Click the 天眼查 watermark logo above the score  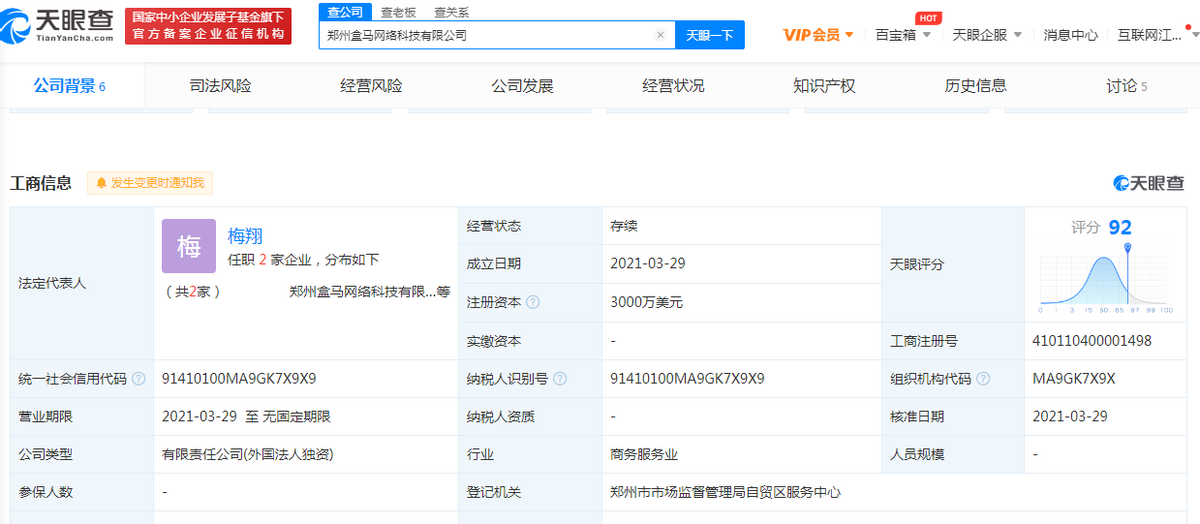click(1149, 183)
